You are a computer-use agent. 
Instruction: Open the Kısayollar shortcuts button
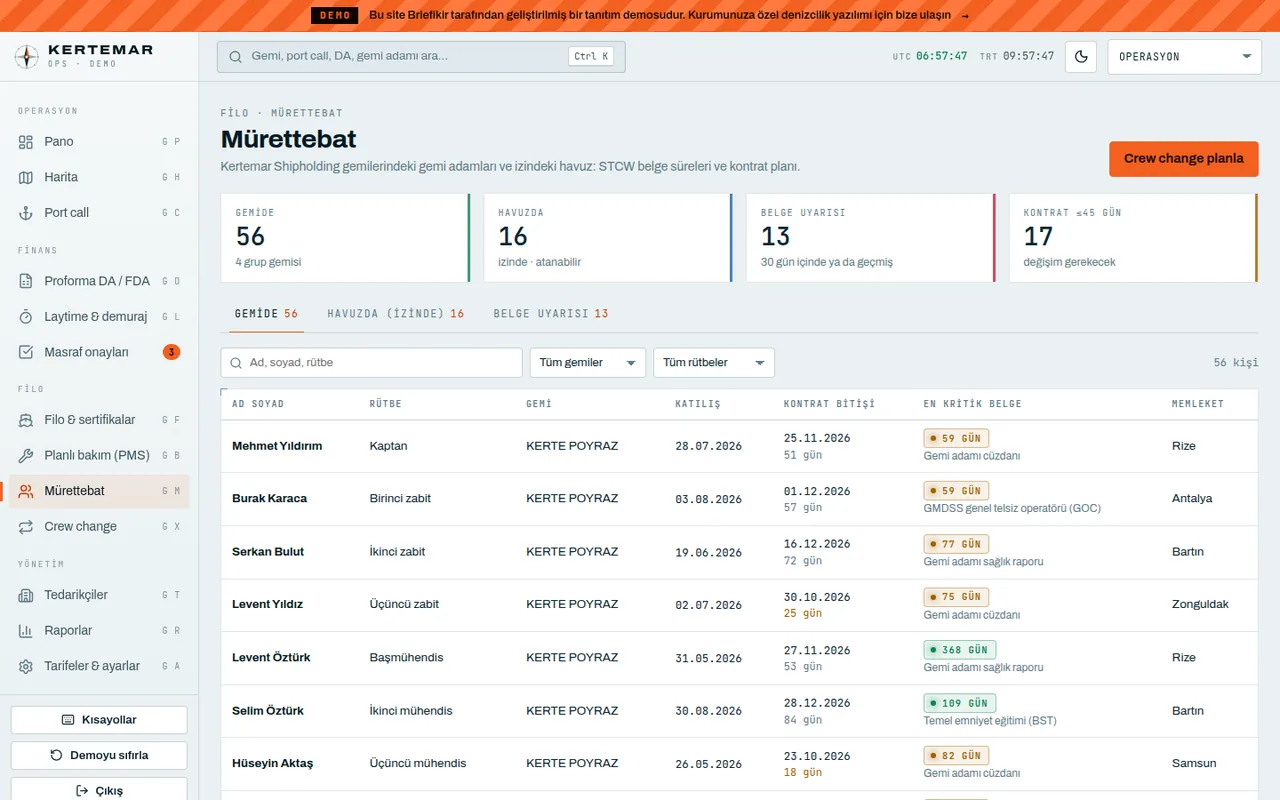click(99, 720)
